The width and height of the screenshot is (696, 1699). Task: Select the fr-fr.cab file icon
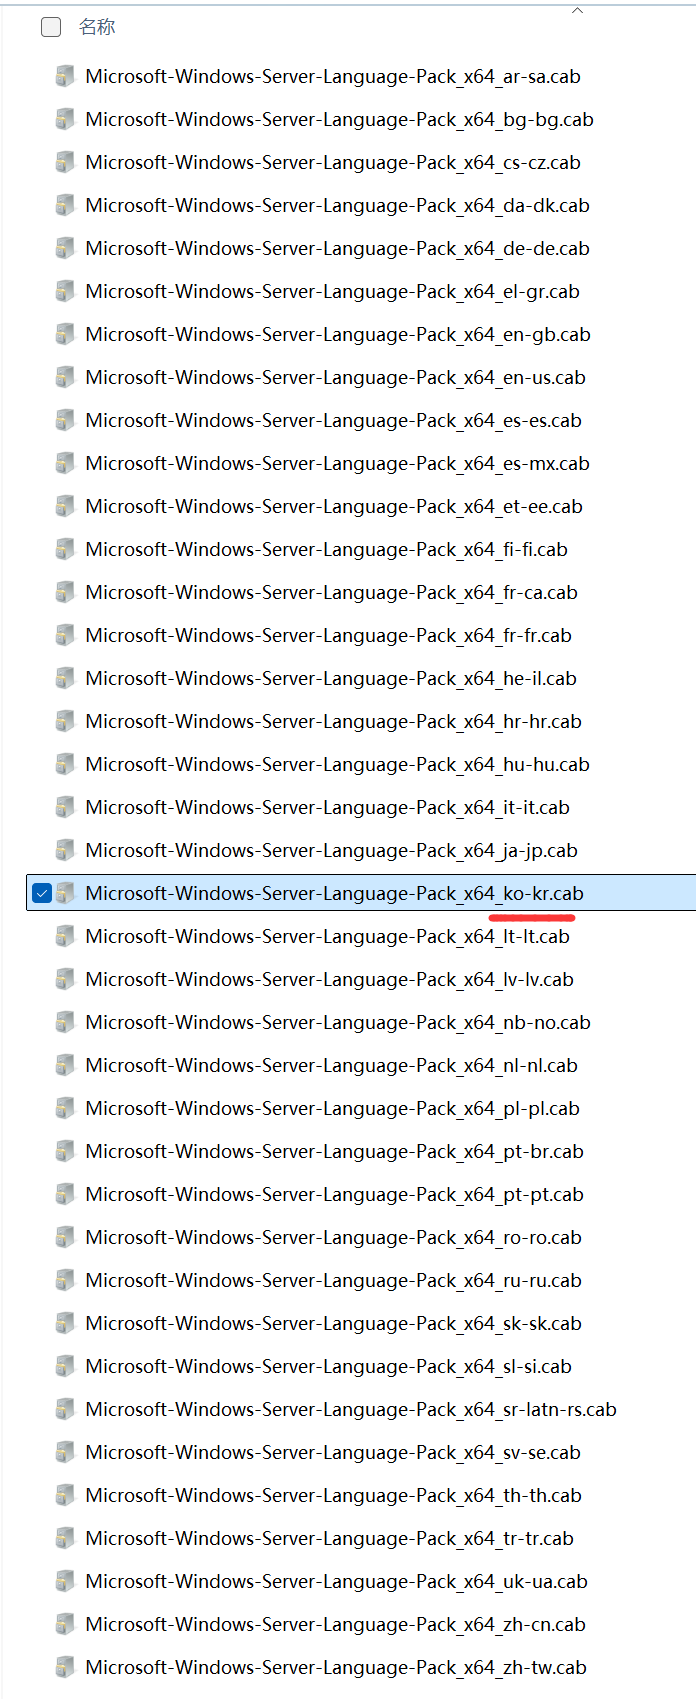pos(65,636)
